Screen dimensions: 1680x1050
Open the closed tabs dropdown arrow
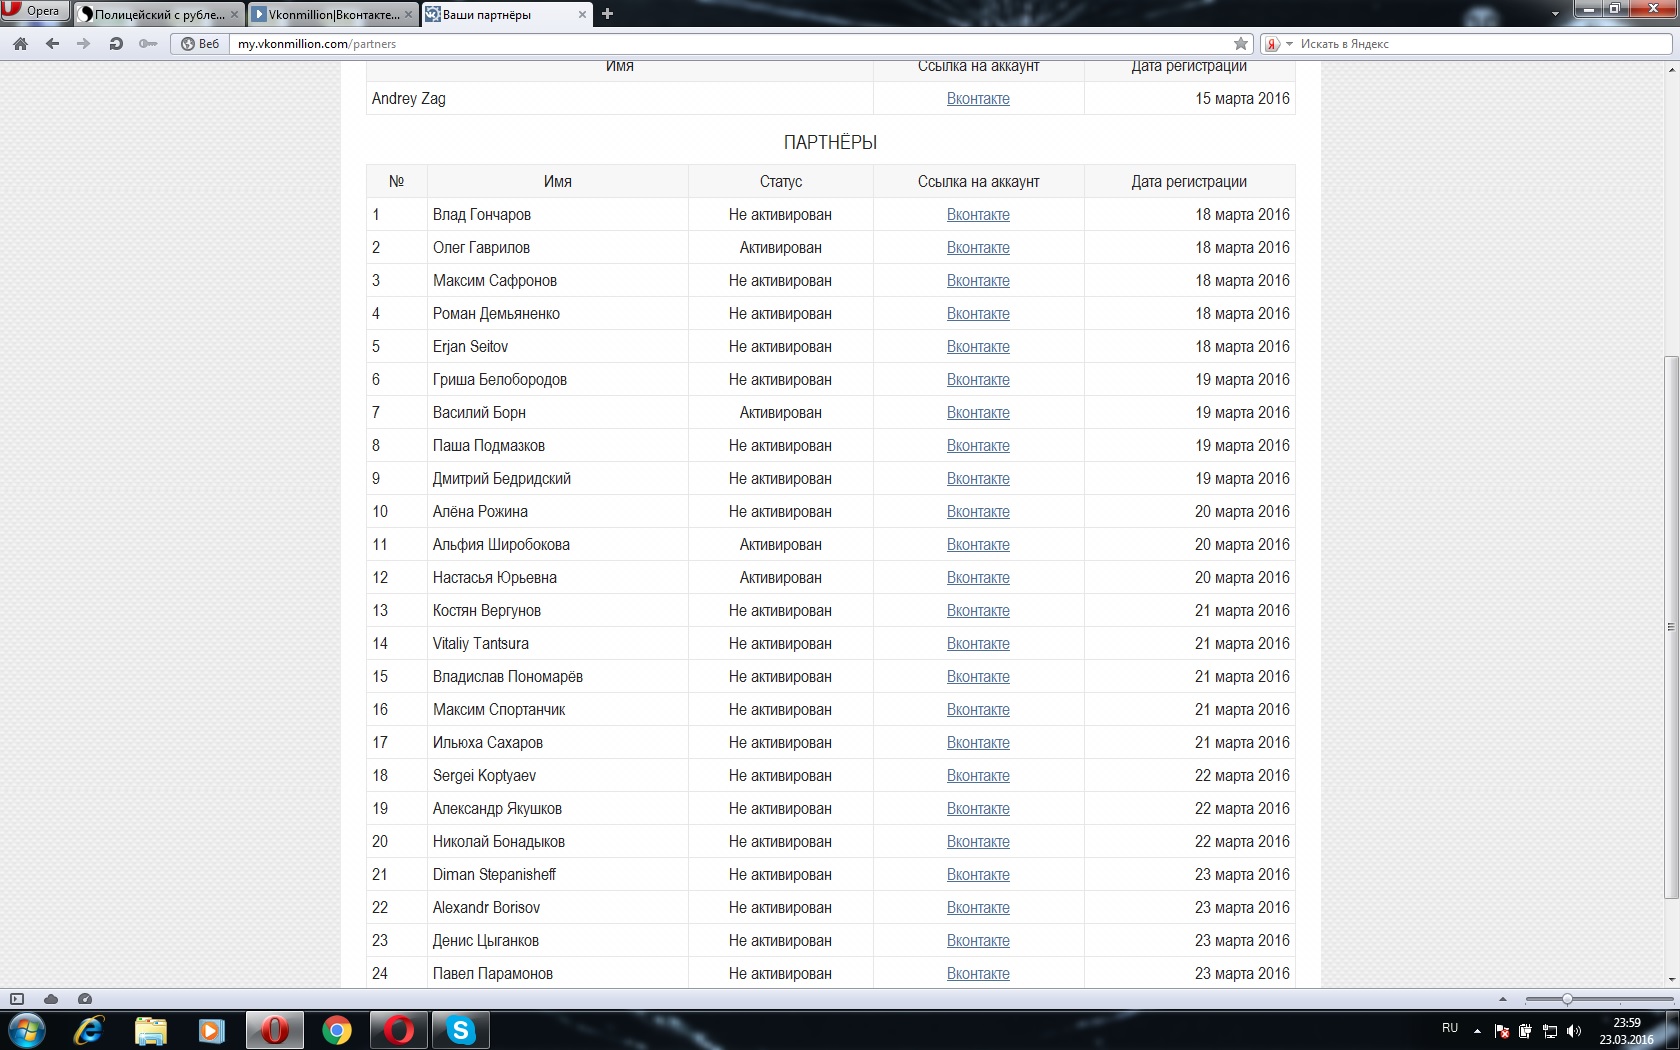pyautogui.click(x=1555, y=14)
